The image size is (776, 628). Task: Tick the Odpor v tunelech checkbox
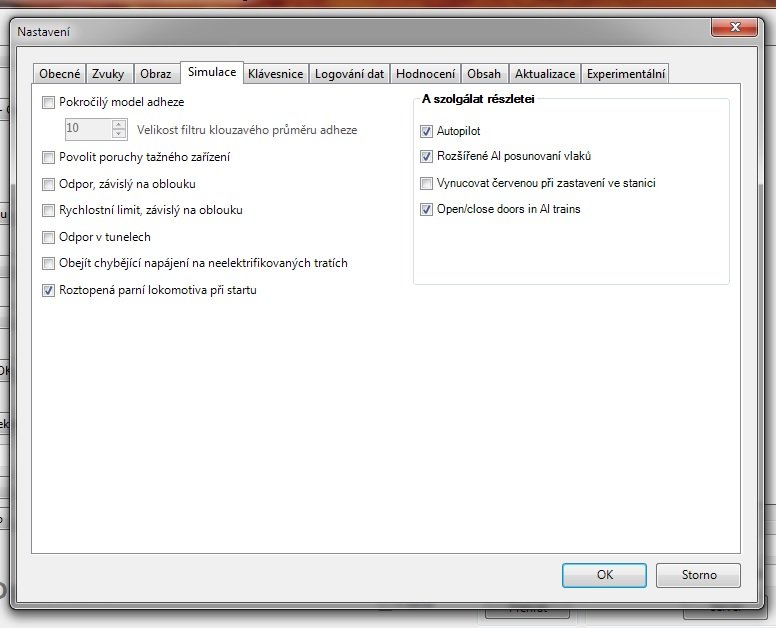pyautogui.click(x=49, y=238)
